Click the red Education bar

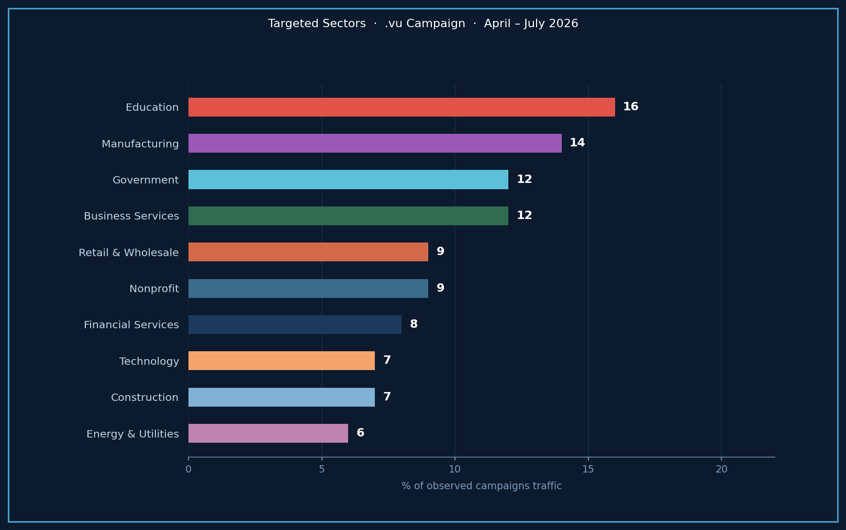[x=401, y=107]
